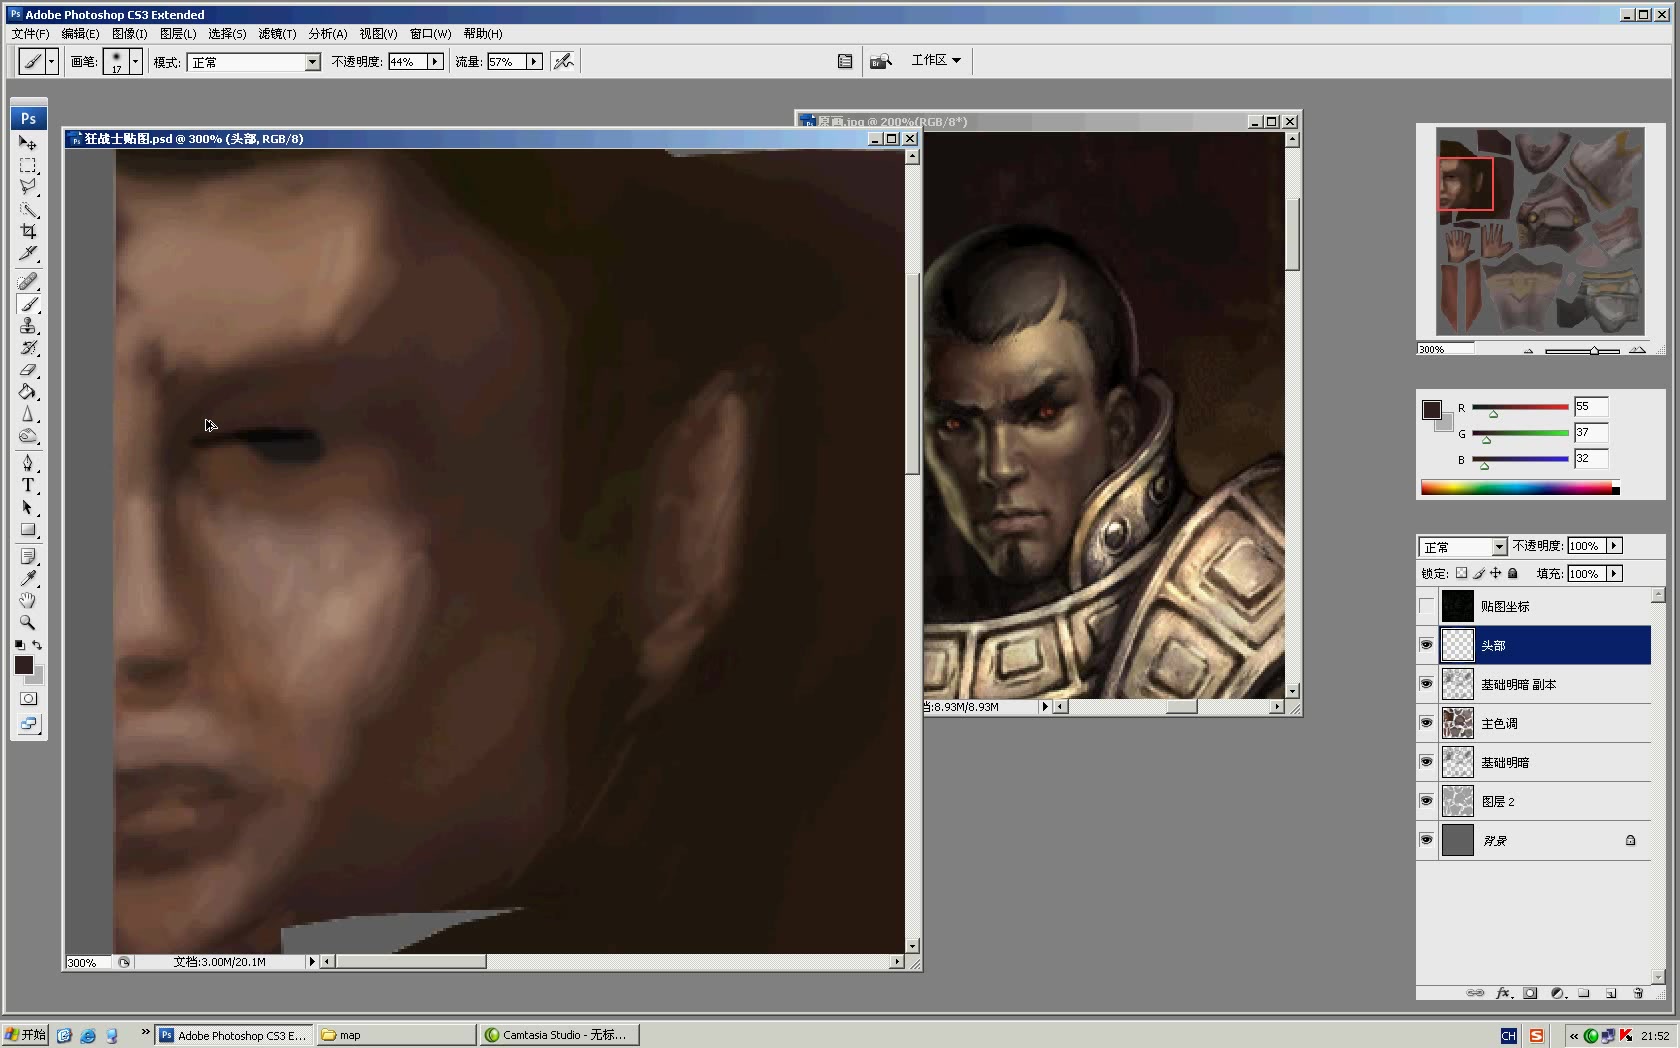This screenshot has width=1680, height=1048.
Task: Toggle lock layer position
Action: tap(1495, 573)
